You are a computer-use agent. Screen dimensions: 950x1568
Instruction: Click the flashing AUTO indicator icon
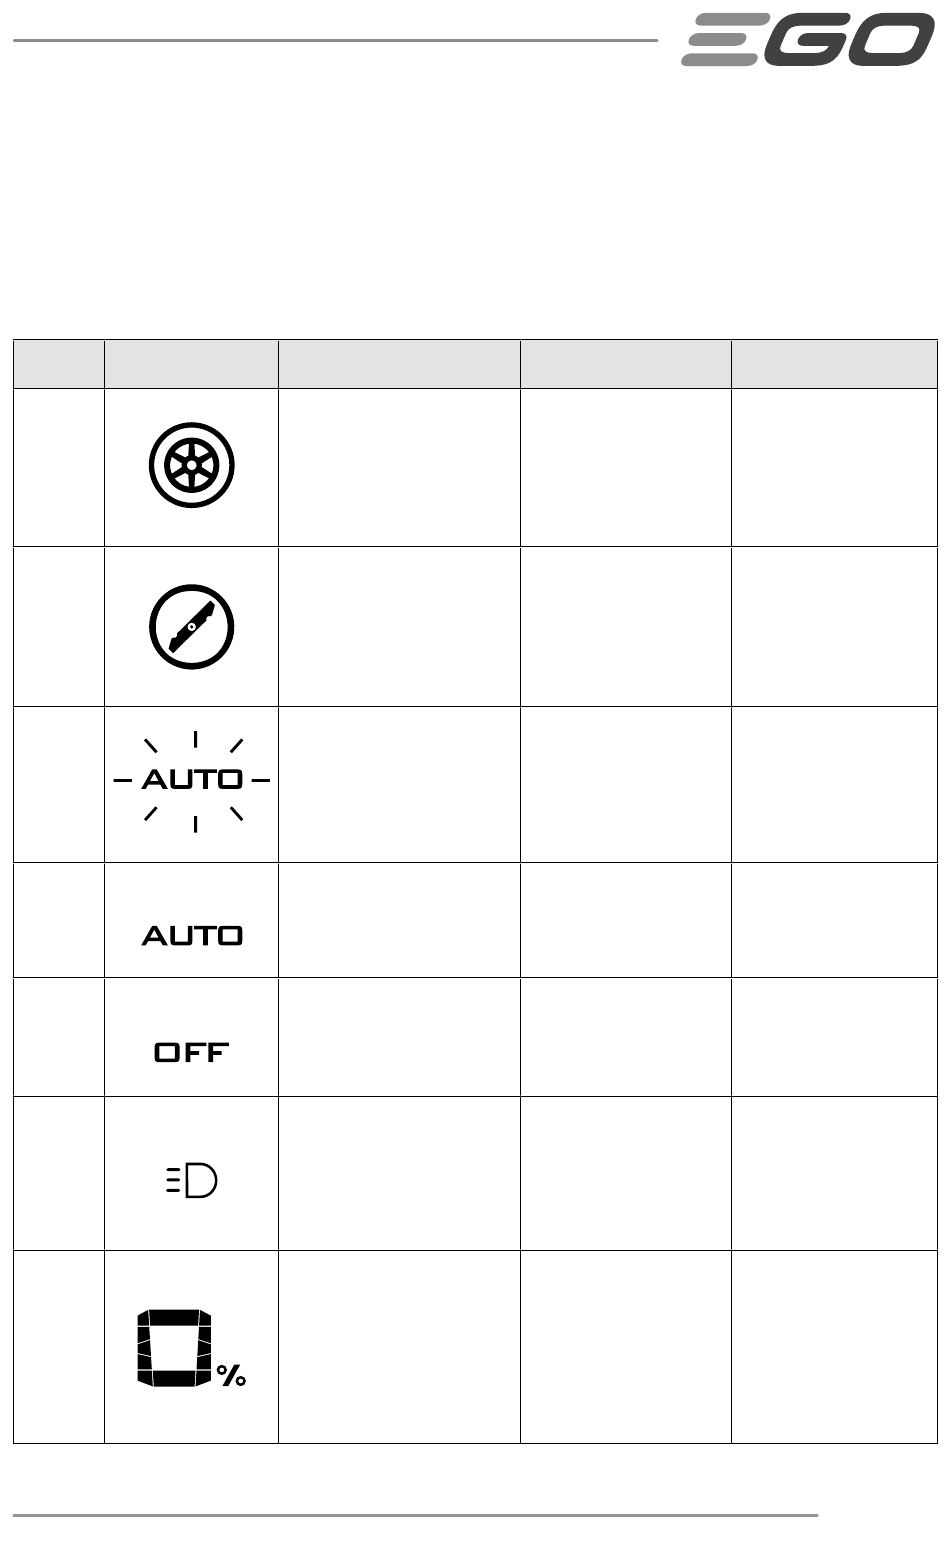coord(192,779)
